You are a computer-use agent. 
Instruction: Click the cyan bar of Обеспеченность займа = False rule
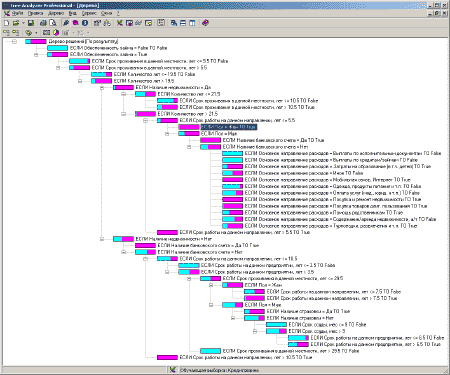click(57, 48)
